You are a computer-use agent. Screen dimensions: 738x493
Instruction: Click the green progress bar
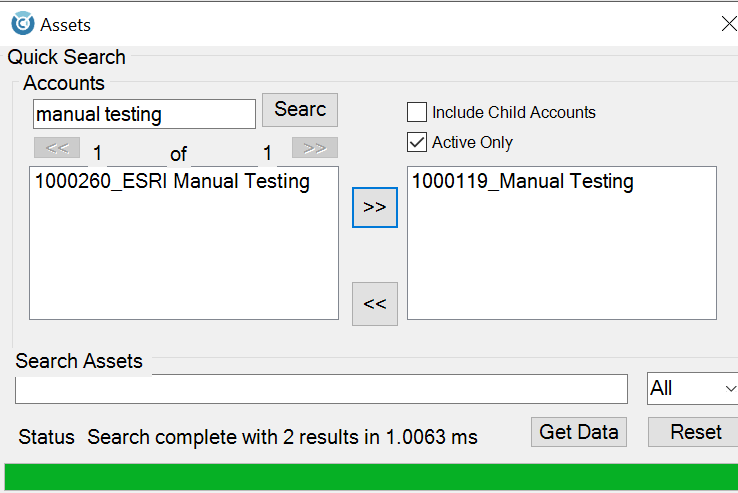click(370, 477)
